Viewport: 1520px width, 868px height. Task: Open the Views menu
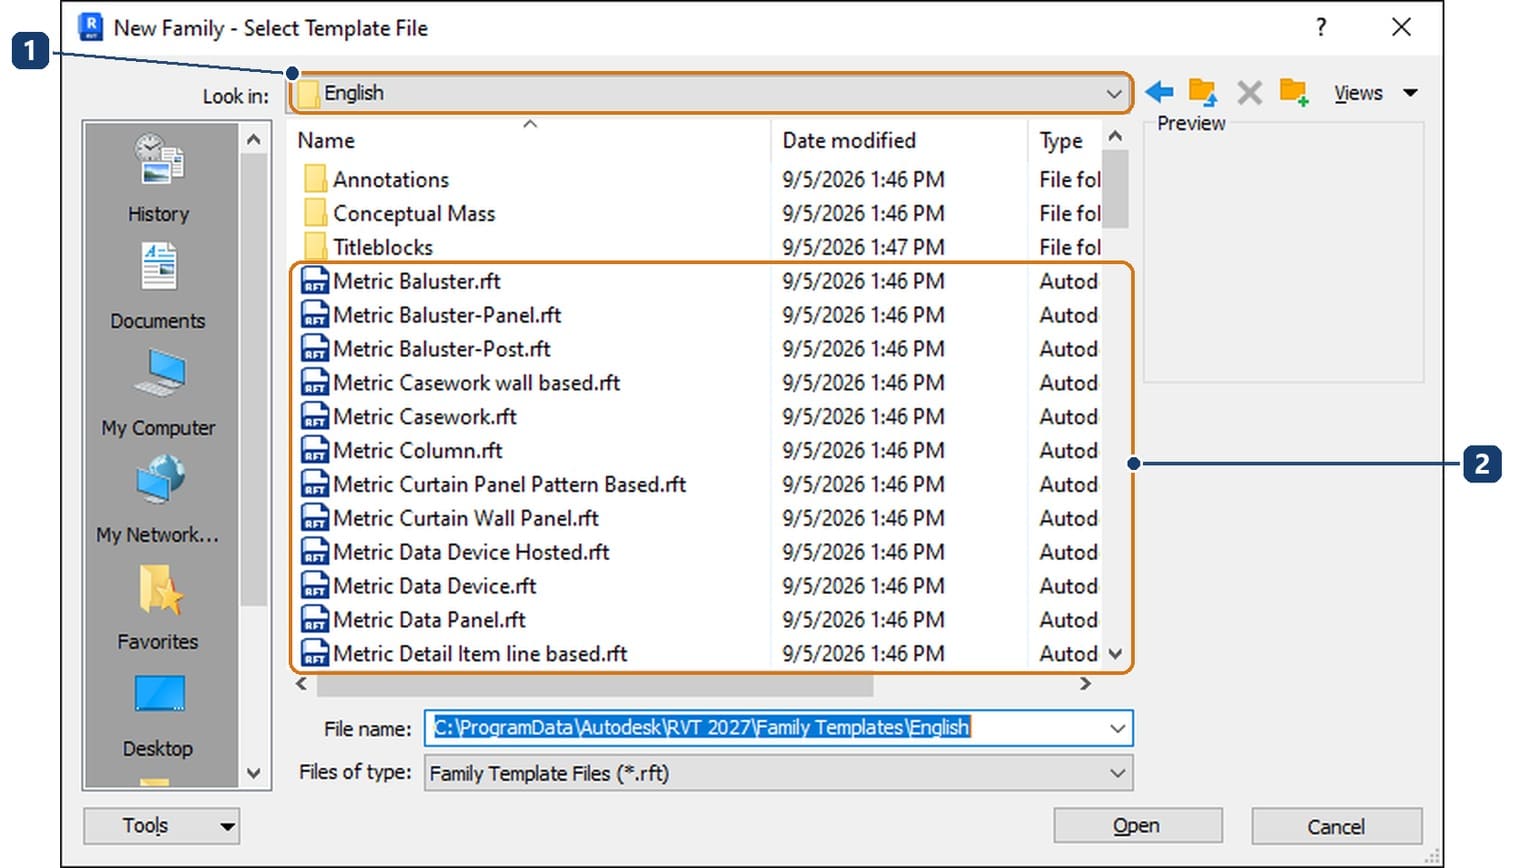click(1376, 93)
